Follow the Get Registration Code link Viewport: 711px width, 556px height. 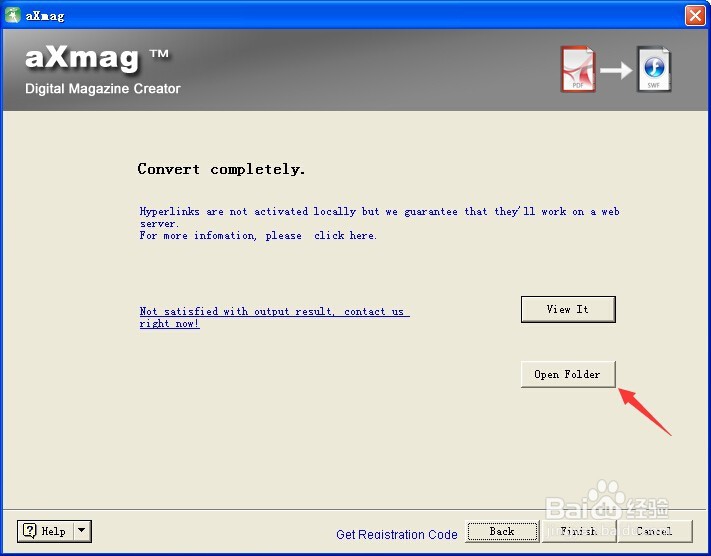397,535
